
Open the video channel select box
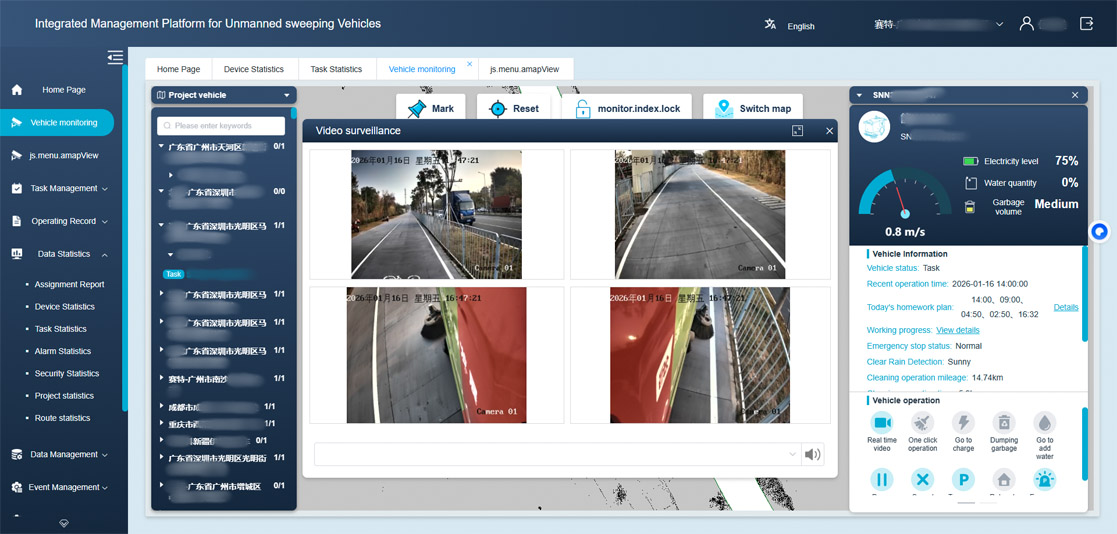tap(556, 454)
